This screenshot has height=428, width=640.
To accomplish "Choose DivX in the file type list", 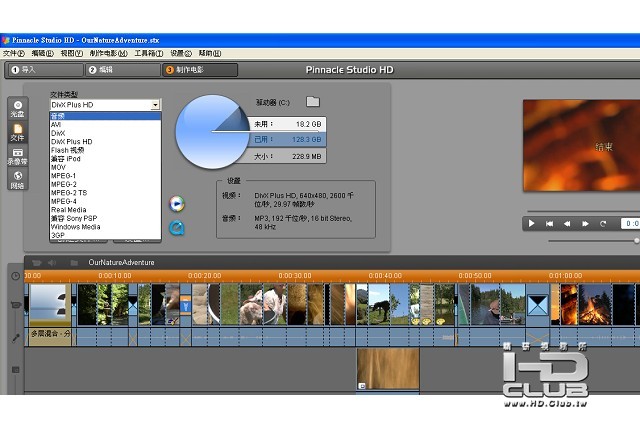I will (x=105, y=133).
